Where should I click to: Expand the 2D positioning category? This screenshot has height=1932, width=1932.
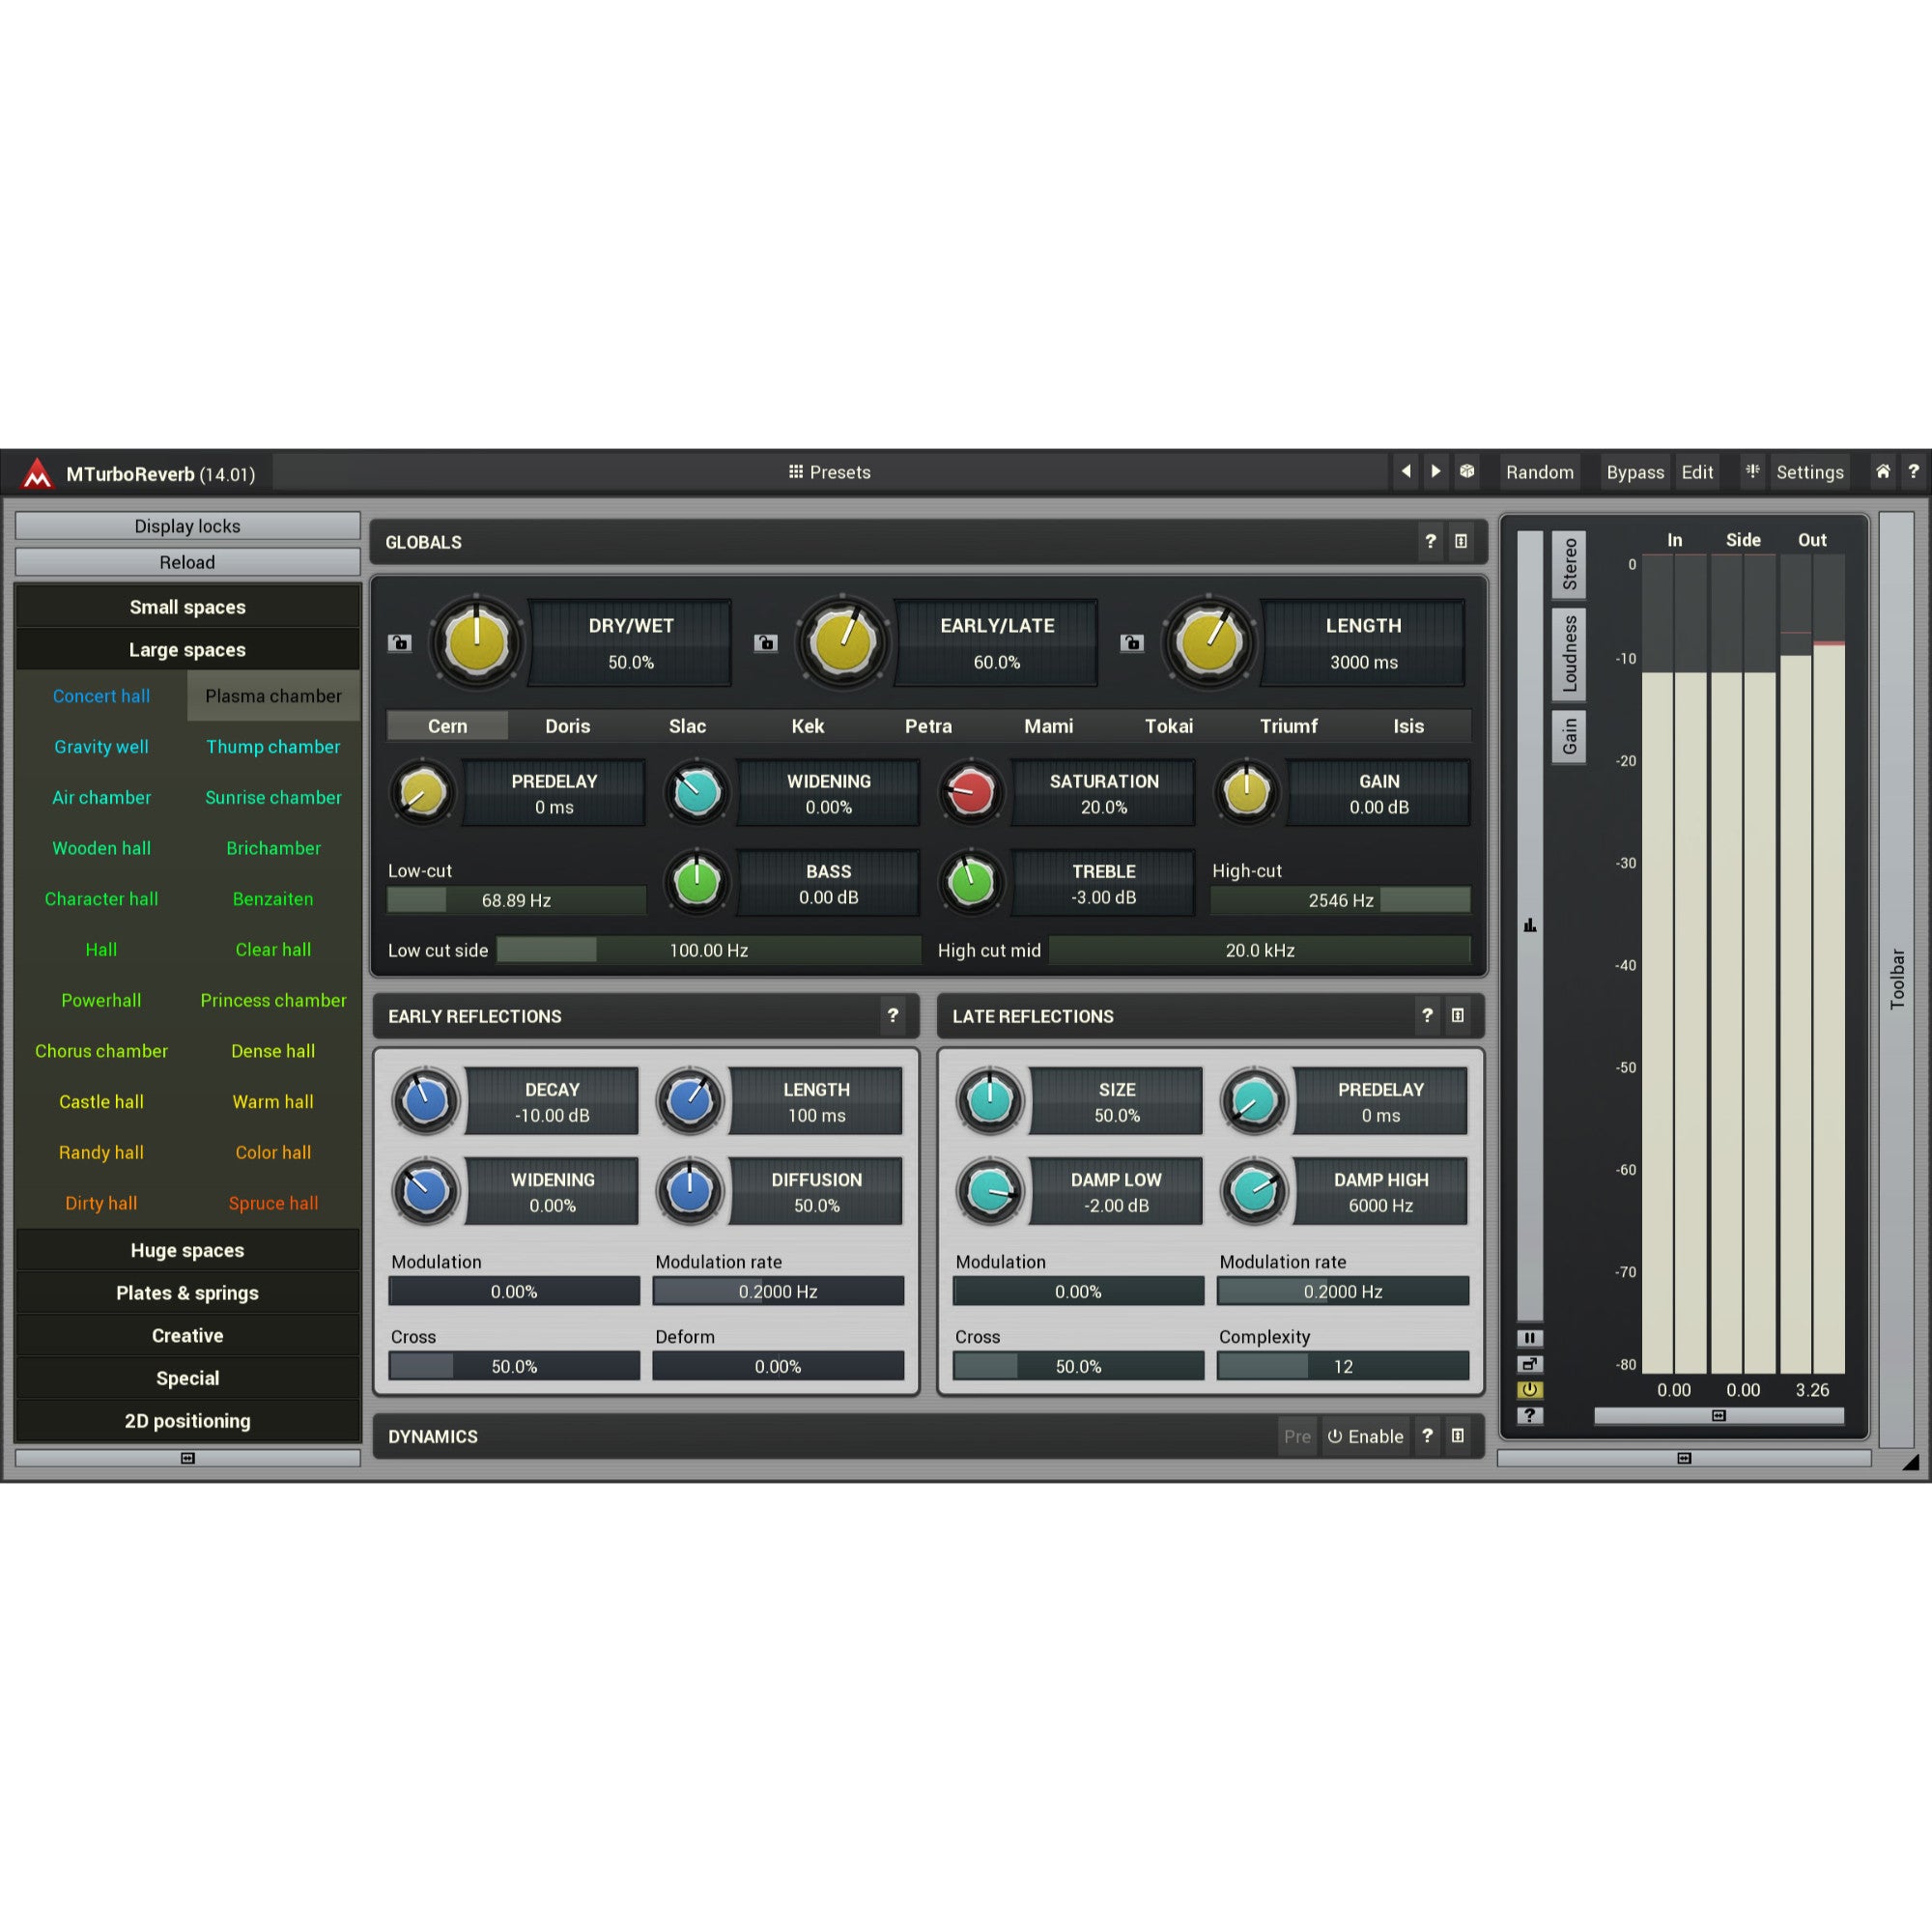(x=187, y=1421)
